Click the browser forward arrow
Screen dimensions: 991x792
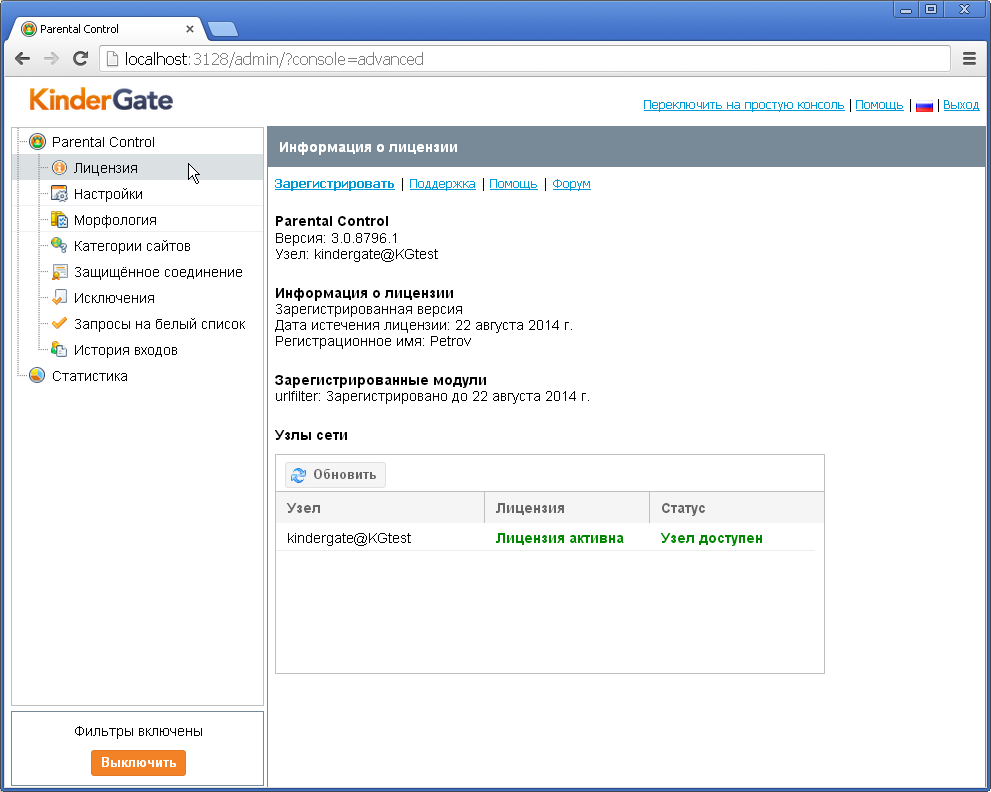pyautogui.click(x=51, y=59)
